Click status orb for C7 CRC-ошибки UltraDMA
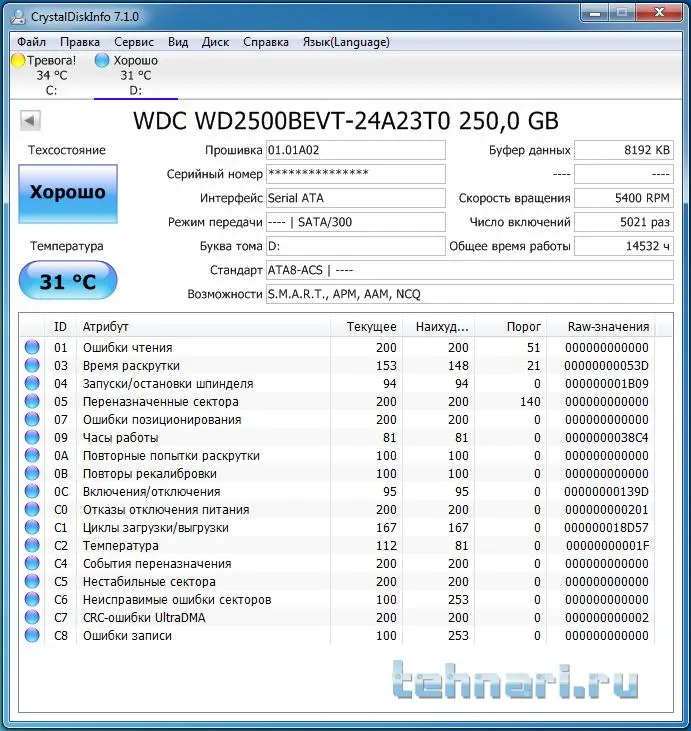Screen dimensions: 691x731 [x=32, y=617]
